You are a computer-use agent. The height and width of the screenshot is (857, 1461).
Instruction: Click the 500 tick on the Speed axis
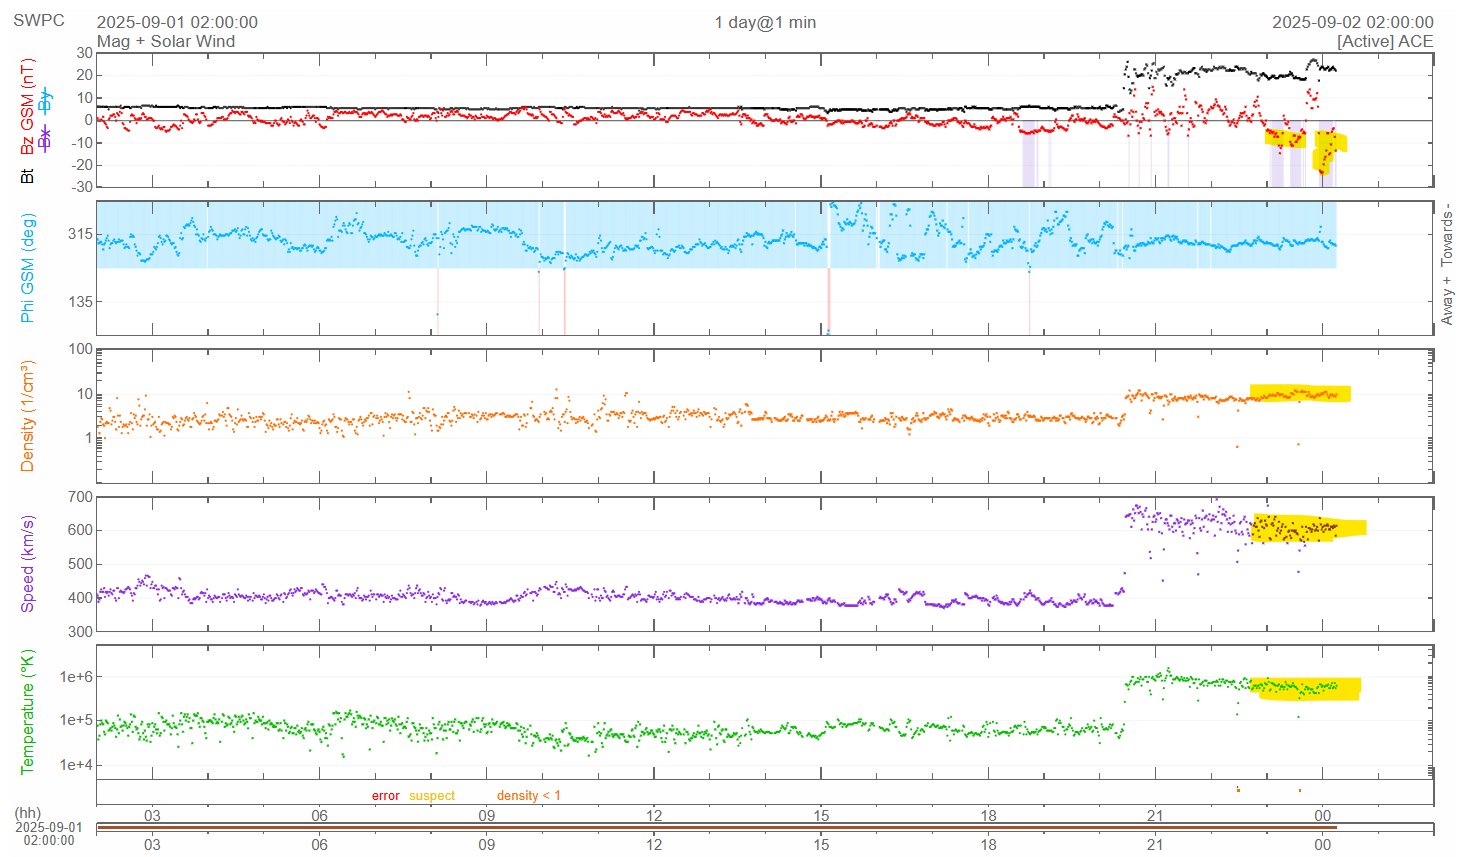80,565
